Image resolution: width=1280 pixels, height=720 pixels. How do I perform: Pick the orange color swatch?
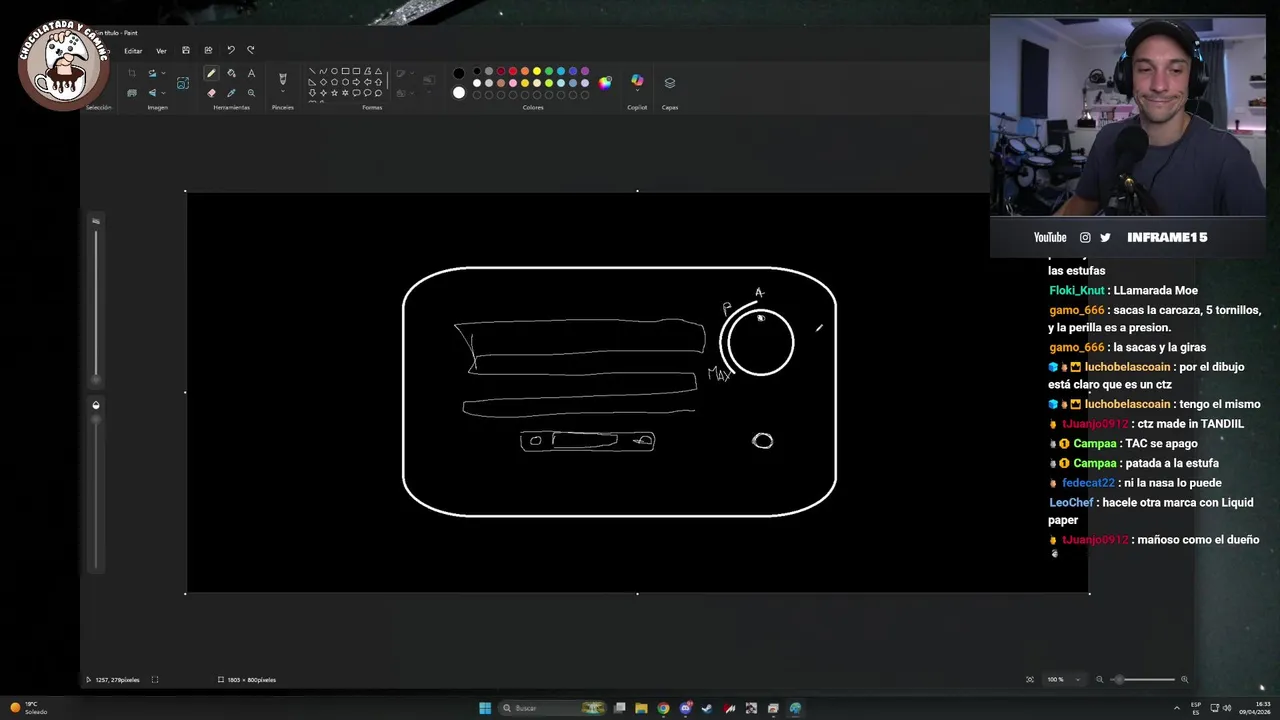(x=525, y=71)
